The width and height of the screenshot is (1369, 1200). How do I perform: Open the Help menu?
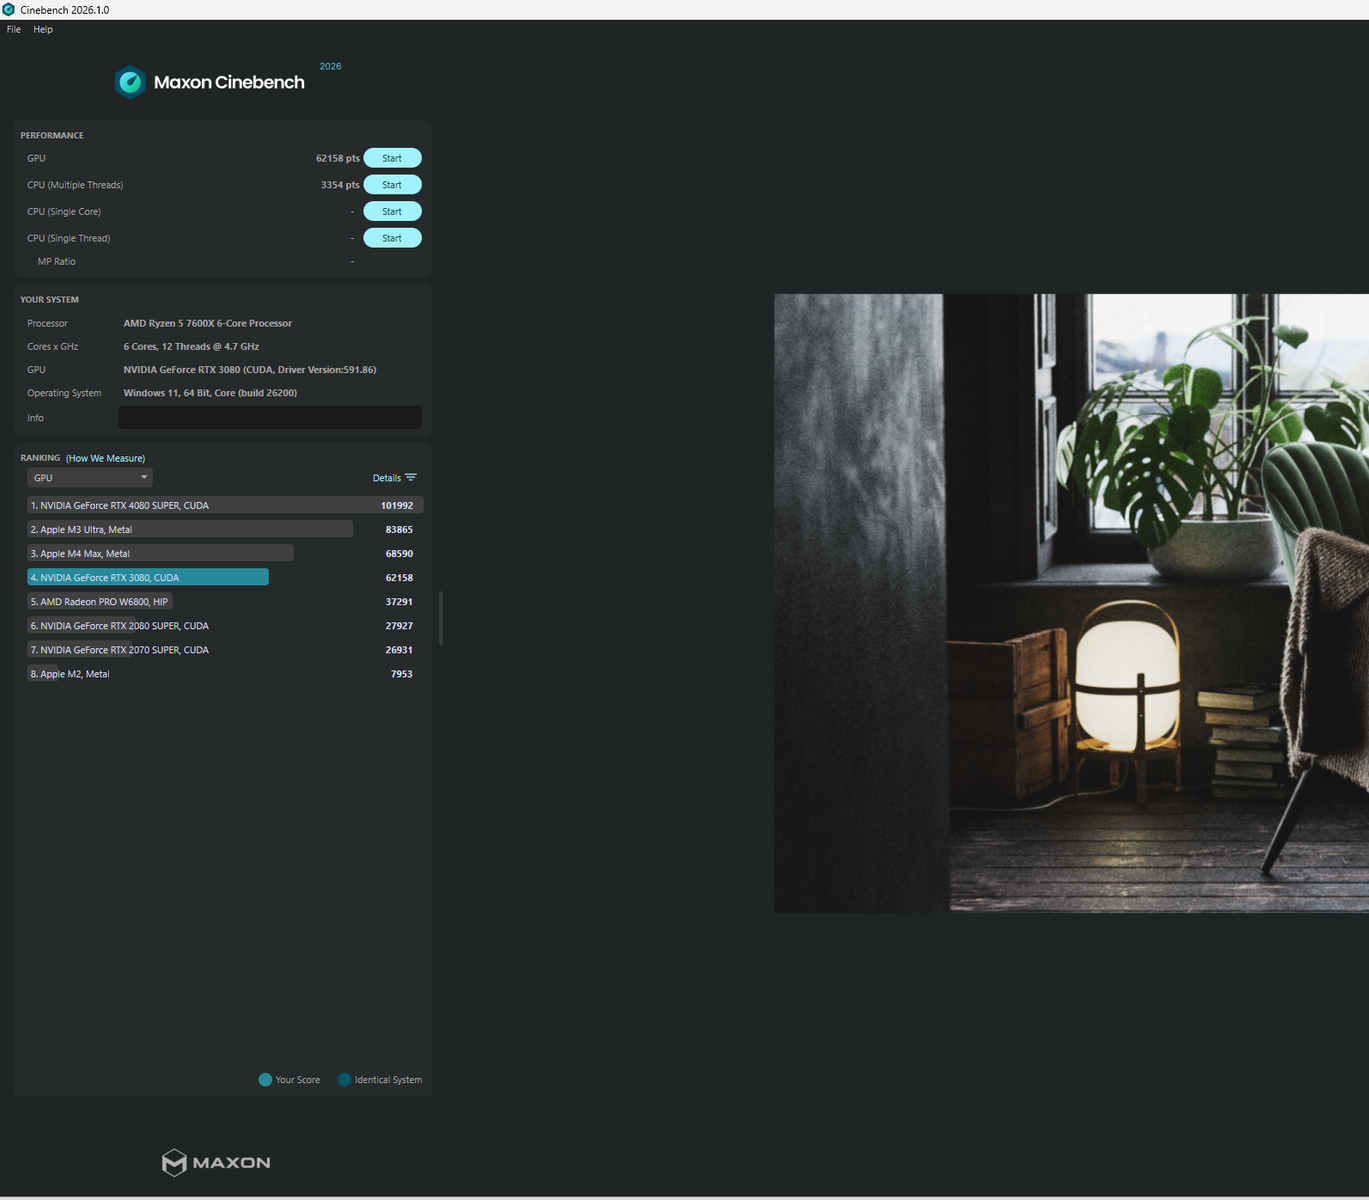(x=43, y=29)
